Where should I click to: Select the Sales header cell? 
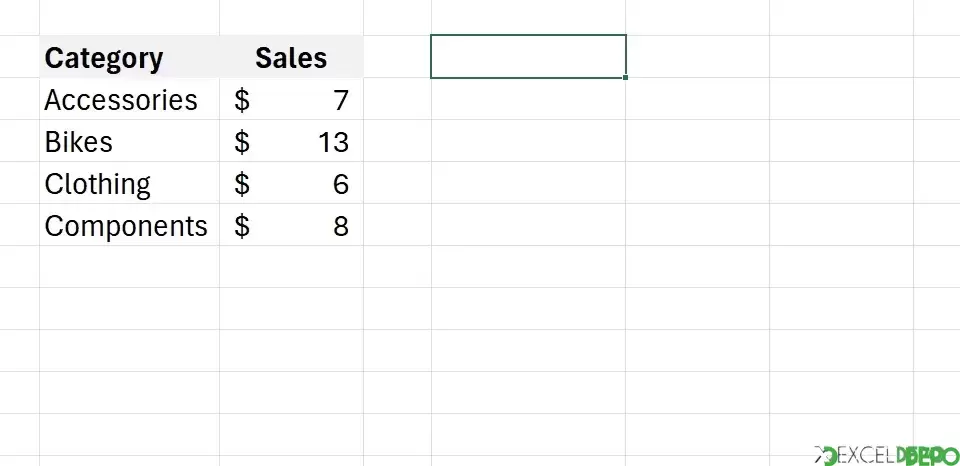[x=291, y=57]
